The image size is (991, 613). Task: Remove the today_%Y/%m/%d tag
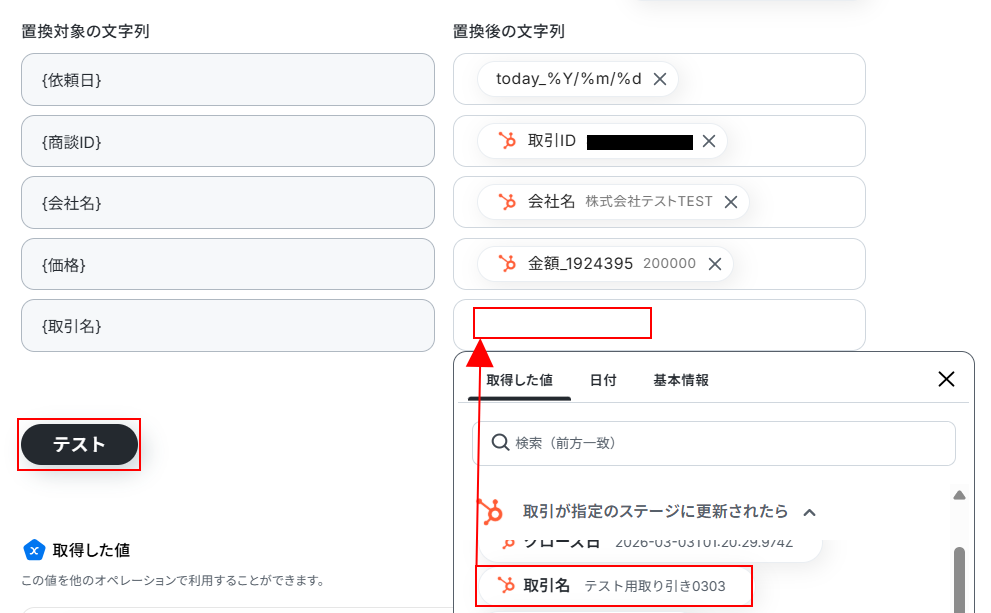click(660, 79)
